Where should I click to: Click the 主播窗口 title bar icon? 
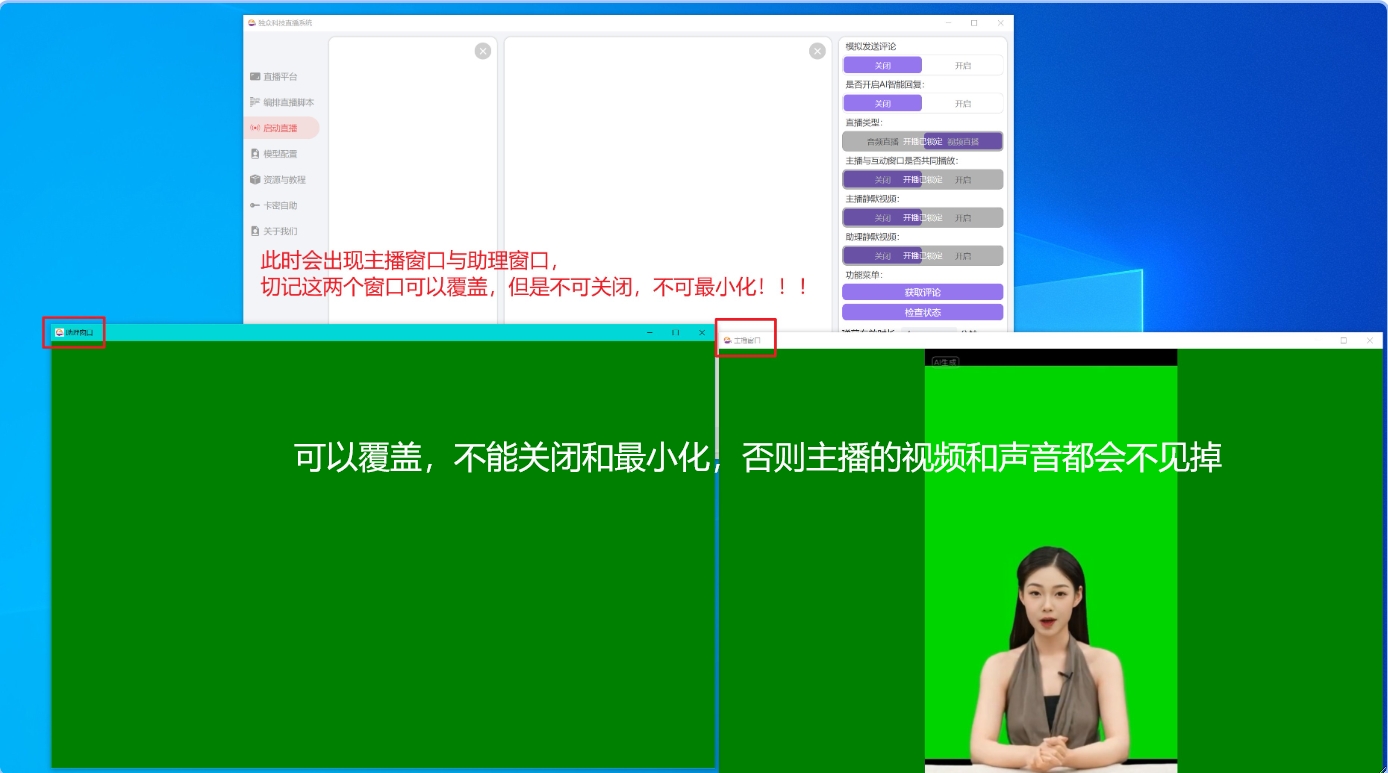tap(728, 340)
